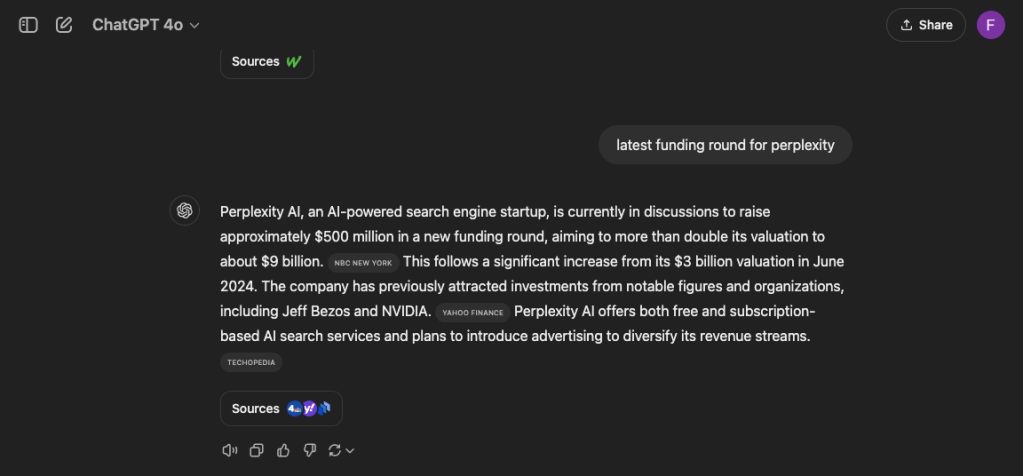The image size is (1023, 476).
Task: Give the response a thumbs up
Action: [283, 450]
